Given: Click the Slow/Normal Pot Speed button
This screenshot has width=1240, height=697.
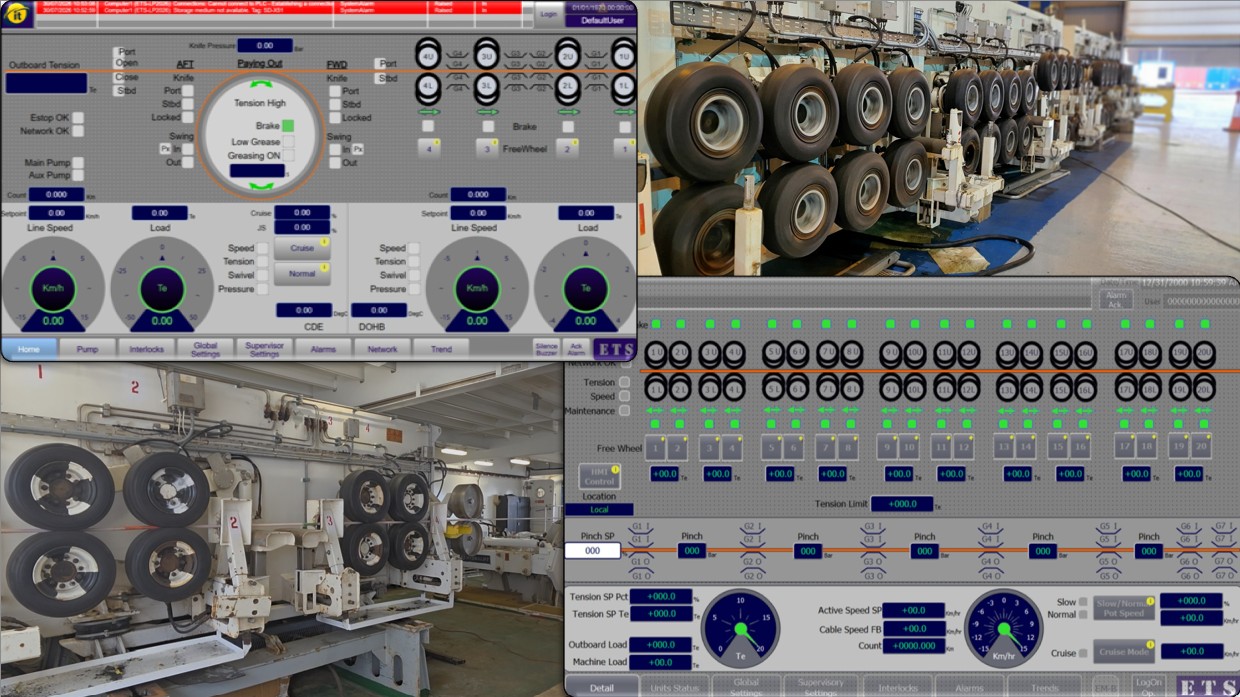Looking at the screenshot, I should 1123,608.
